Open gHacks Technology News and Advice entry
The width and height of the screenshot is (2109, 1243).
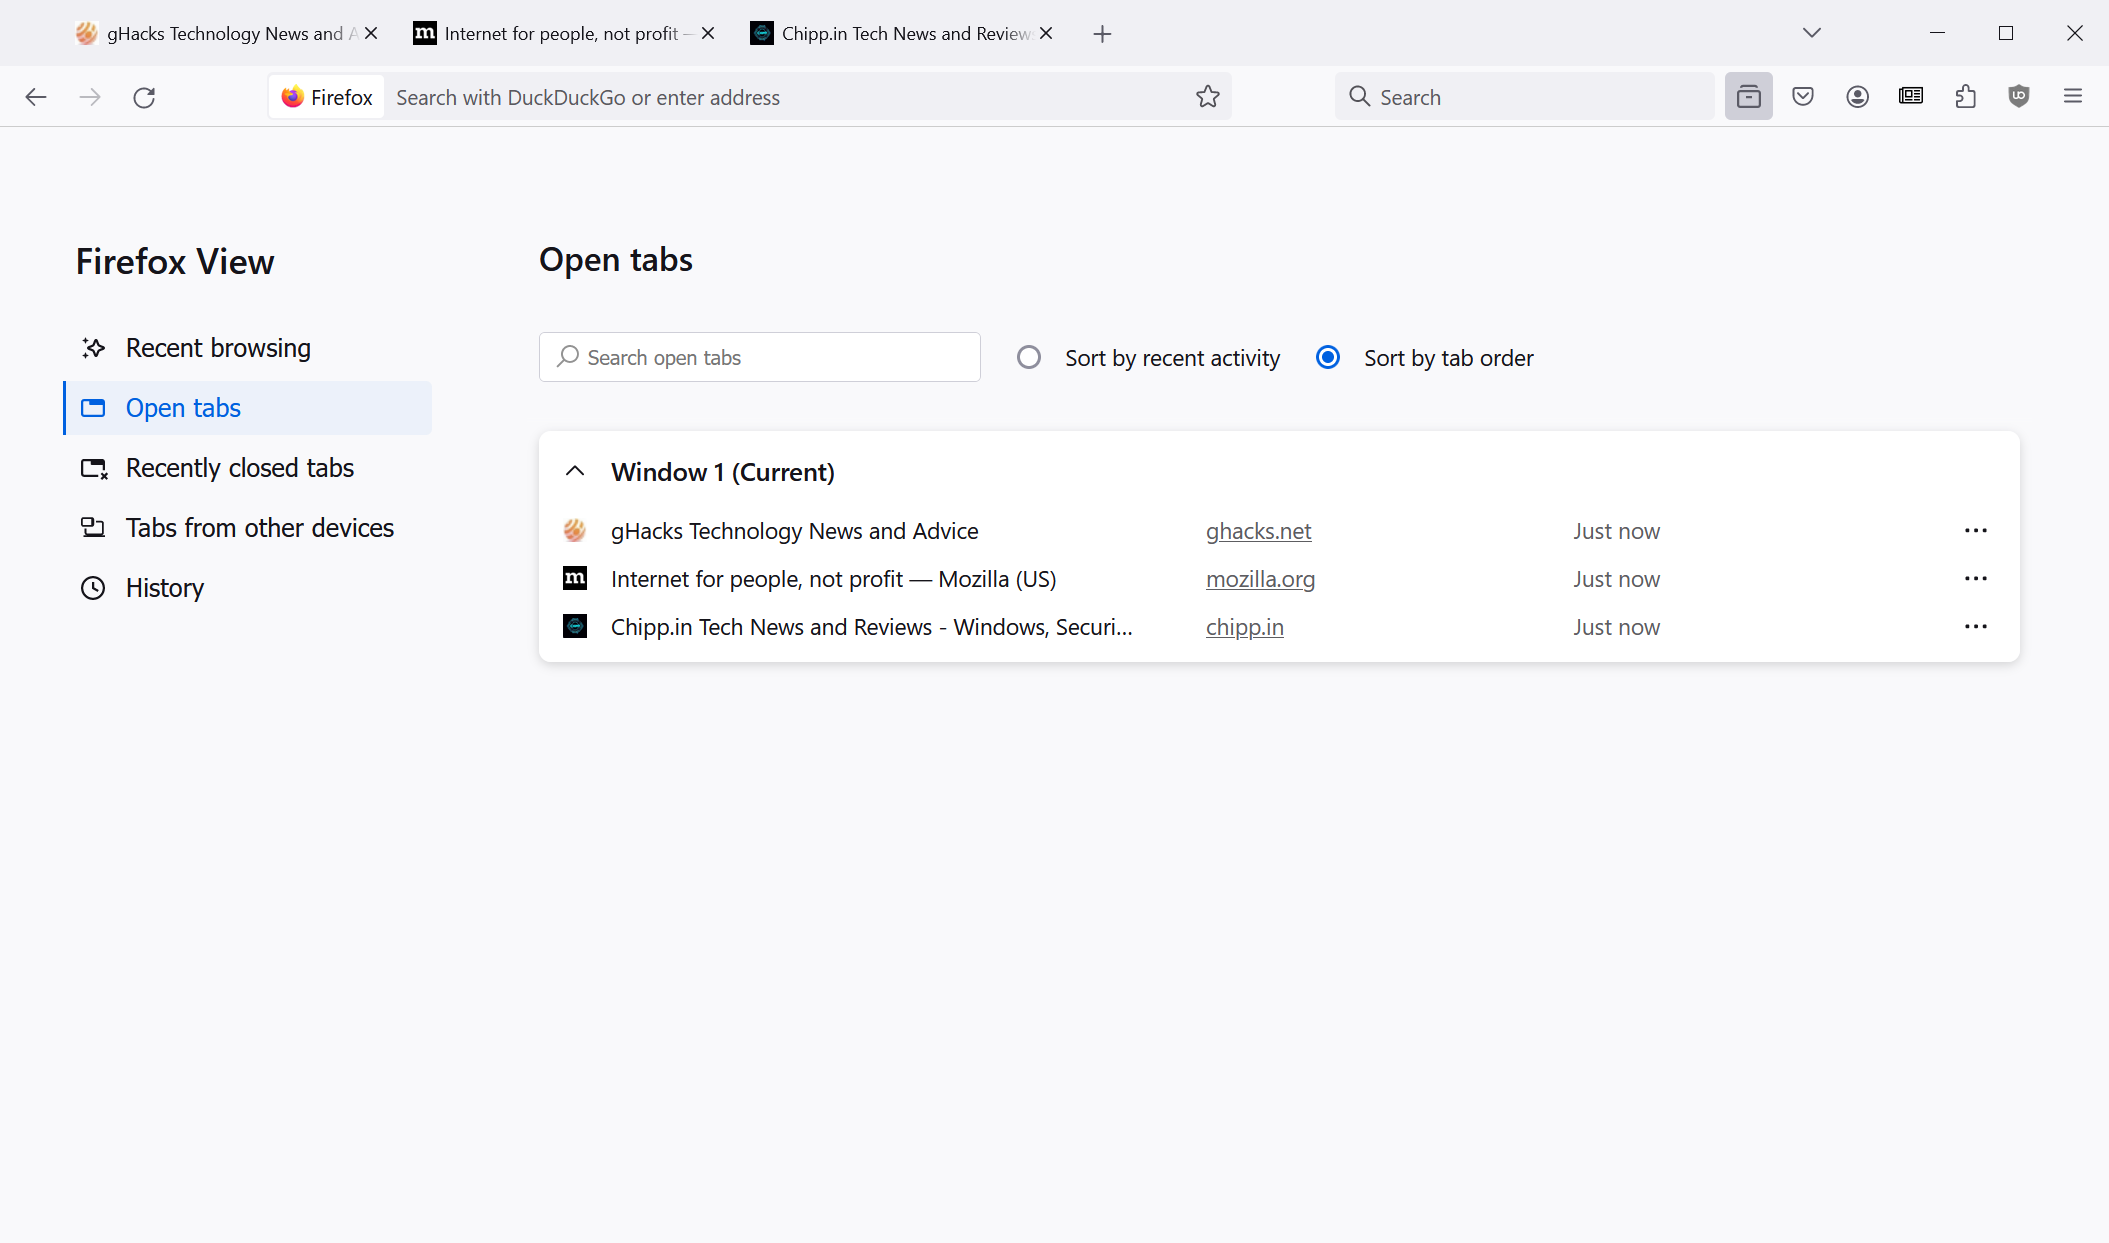(x=795, y=531)
